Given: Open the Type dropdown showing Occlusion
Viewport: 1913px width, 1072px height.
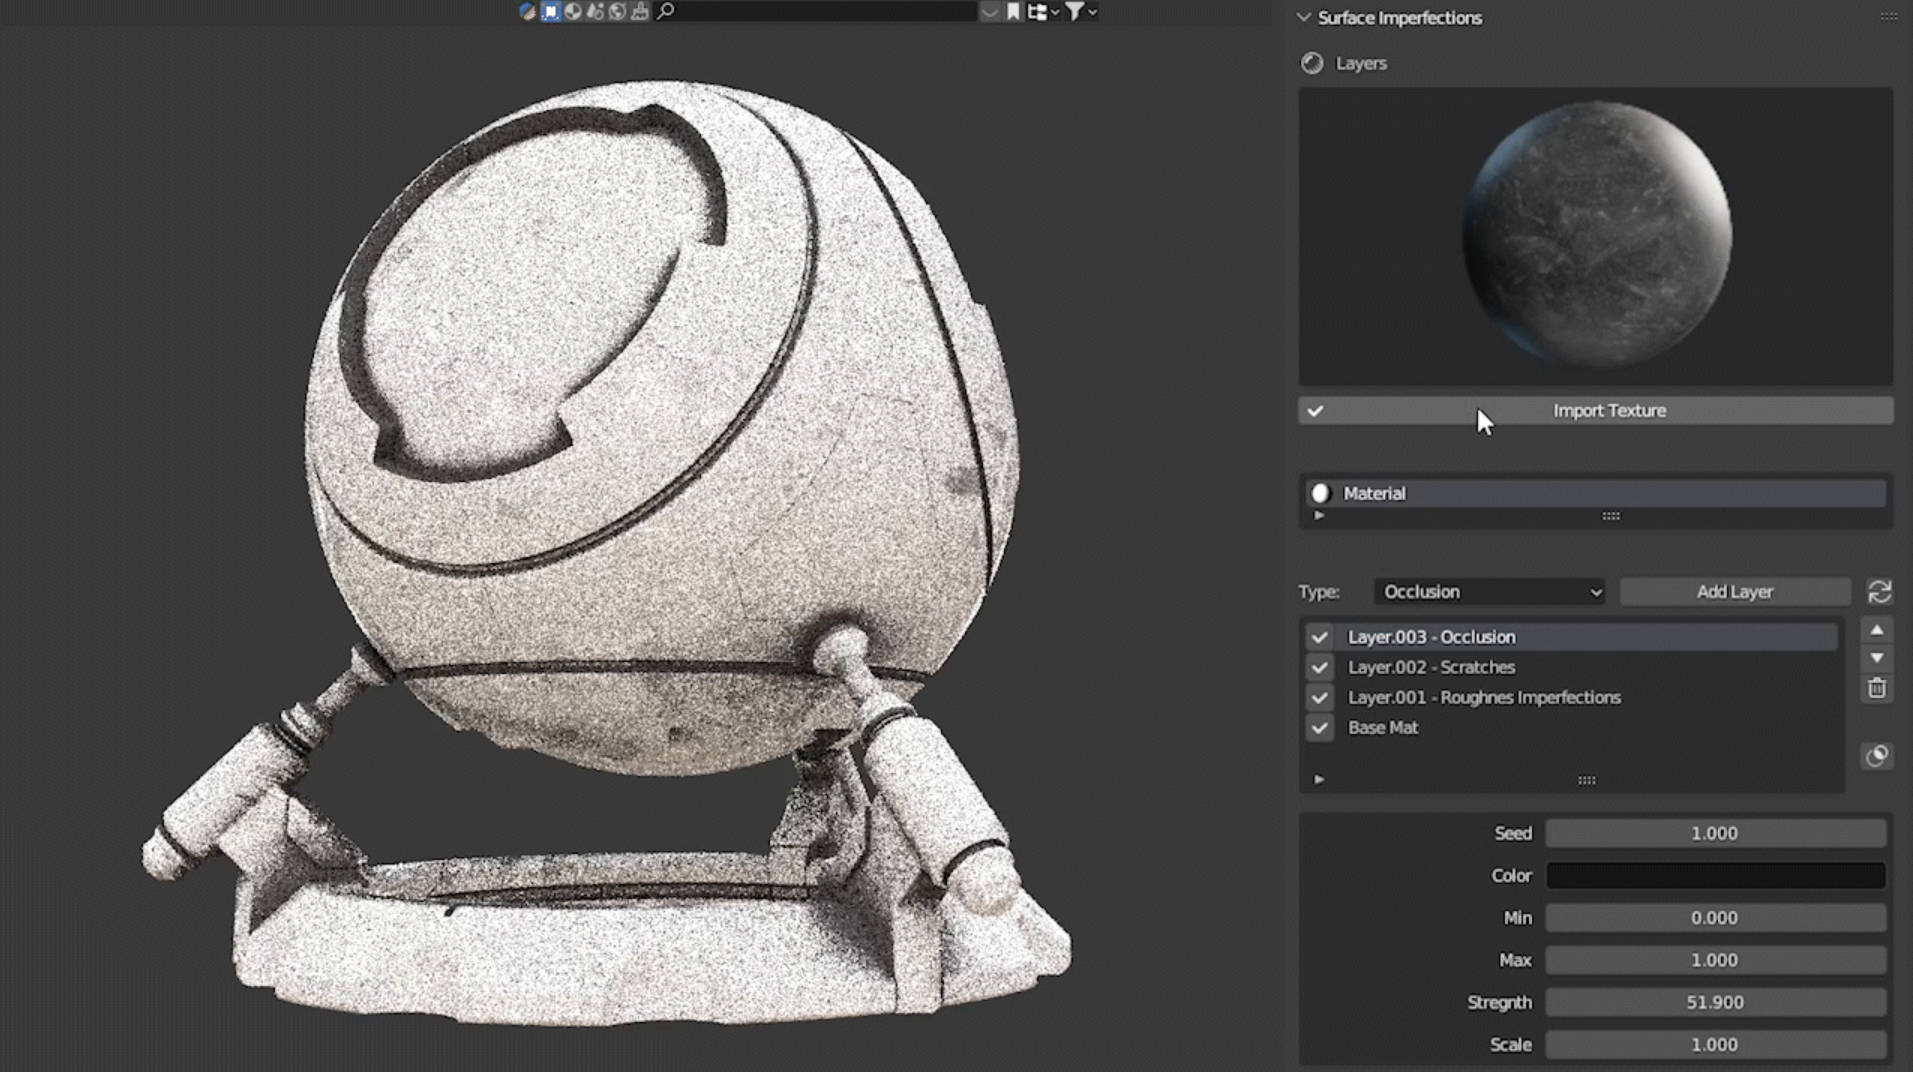Looking at the screenshot, I should [1488, 591].
